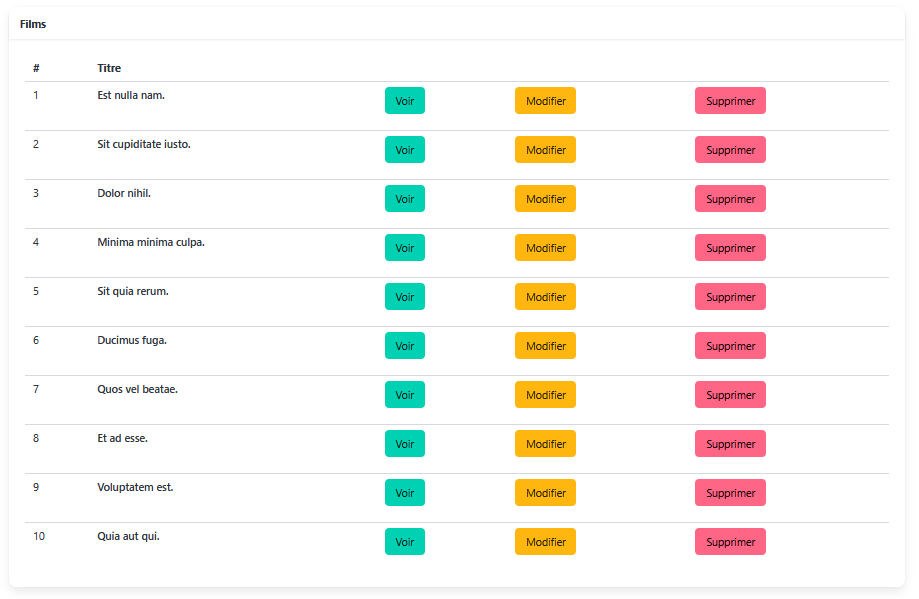Edit 'Et ad esse.' with Modifier

(545, 444)
